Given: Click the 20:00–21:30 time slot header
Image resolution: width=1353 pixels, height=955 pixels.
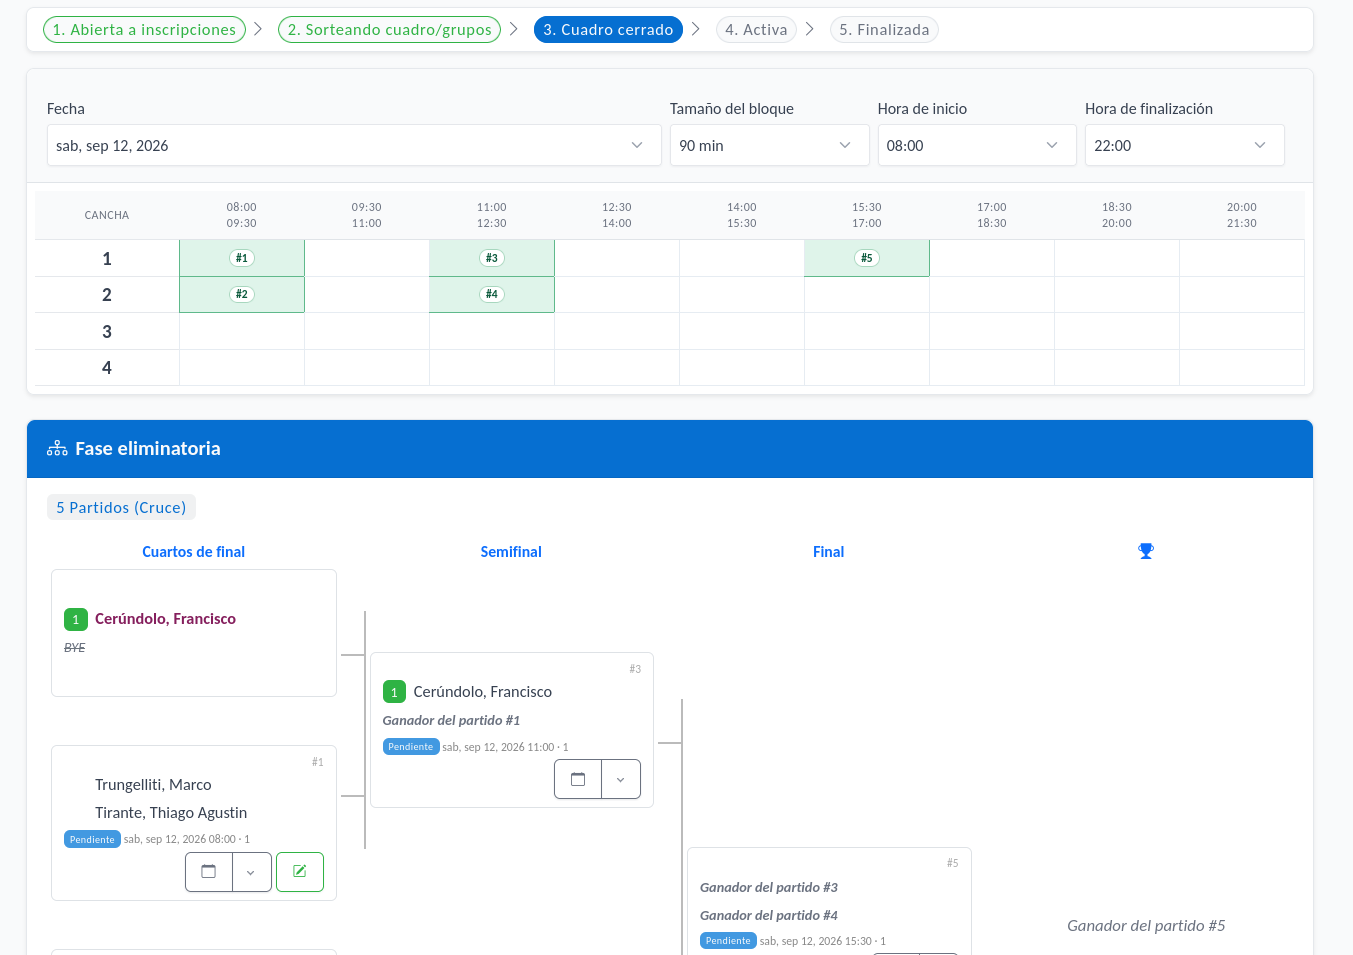Looking at the screenshot, I should pos(1242,215).
